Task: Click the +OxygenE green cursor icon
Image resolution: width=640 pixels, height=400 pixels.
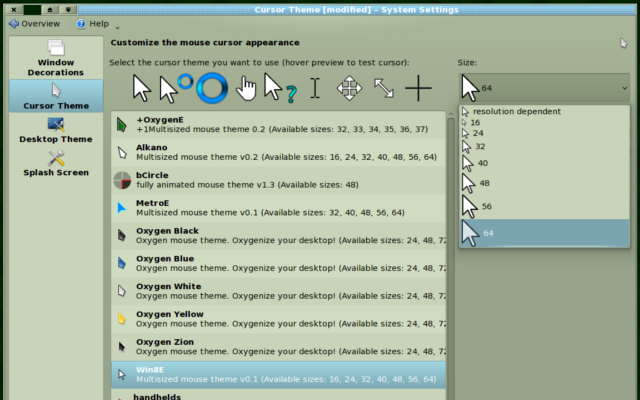Action: tap(122, 125)
